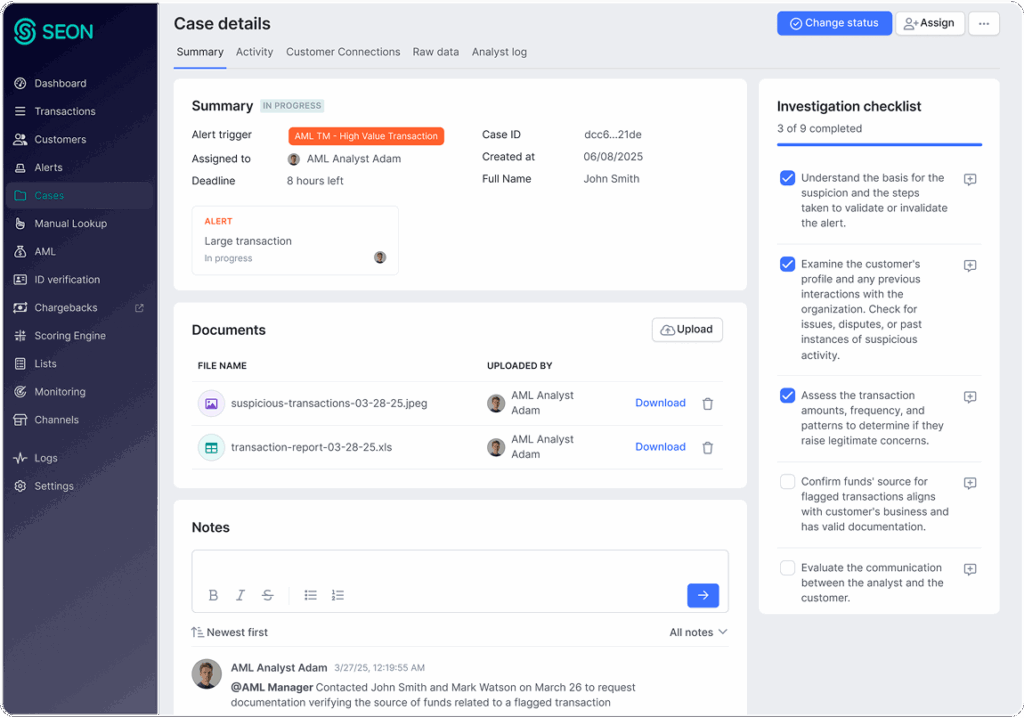
Task: Change sort order from Newest first
Action: [230, 632]
